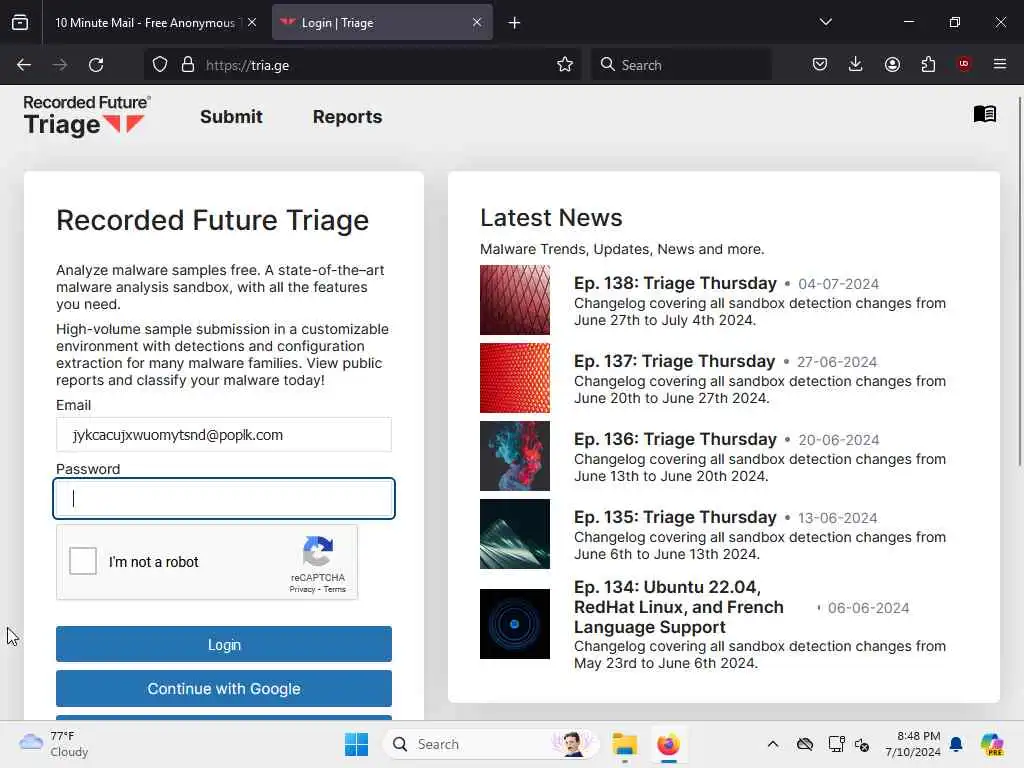
Task: Close the 10 Minute Mail tab
Action: pyautogui.click(x=252, y=22)
